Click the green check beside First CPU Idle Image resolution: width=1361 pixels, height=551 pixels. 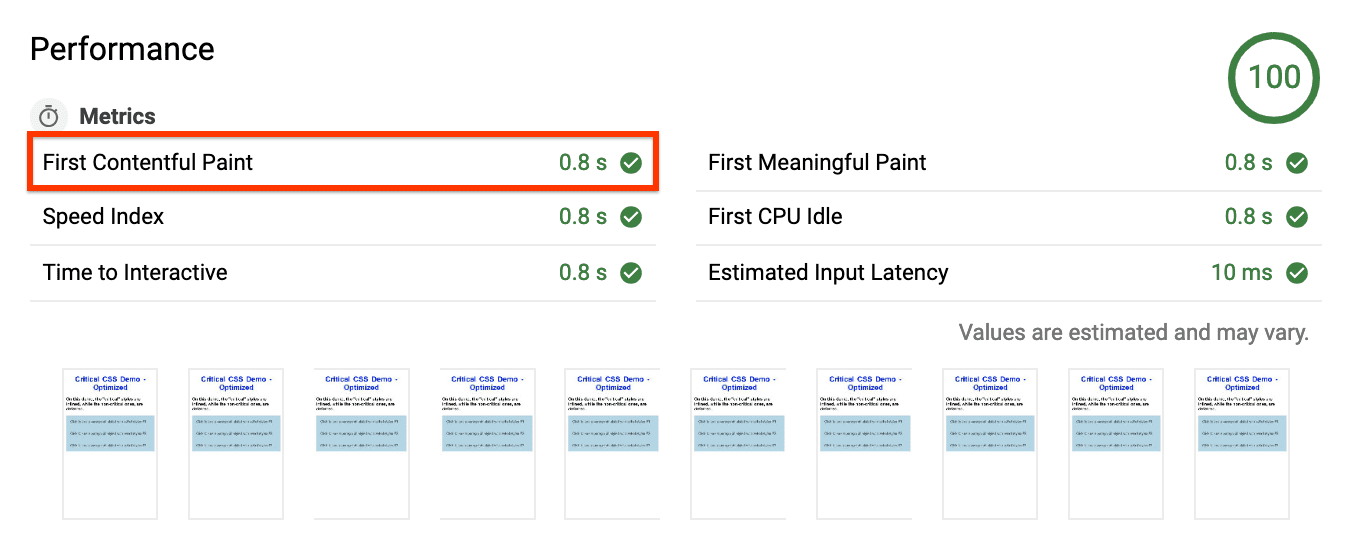1297,217
